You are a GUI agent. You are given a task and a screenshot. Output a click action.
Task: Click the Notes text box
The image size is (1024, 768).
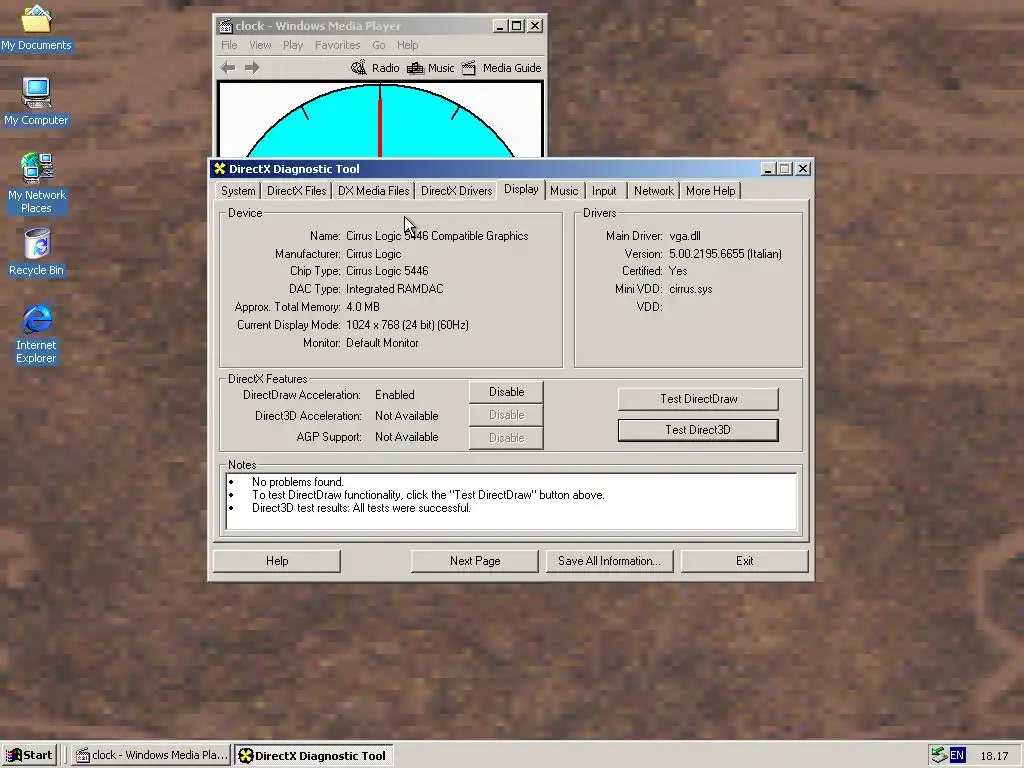click(x=511, y=501)
